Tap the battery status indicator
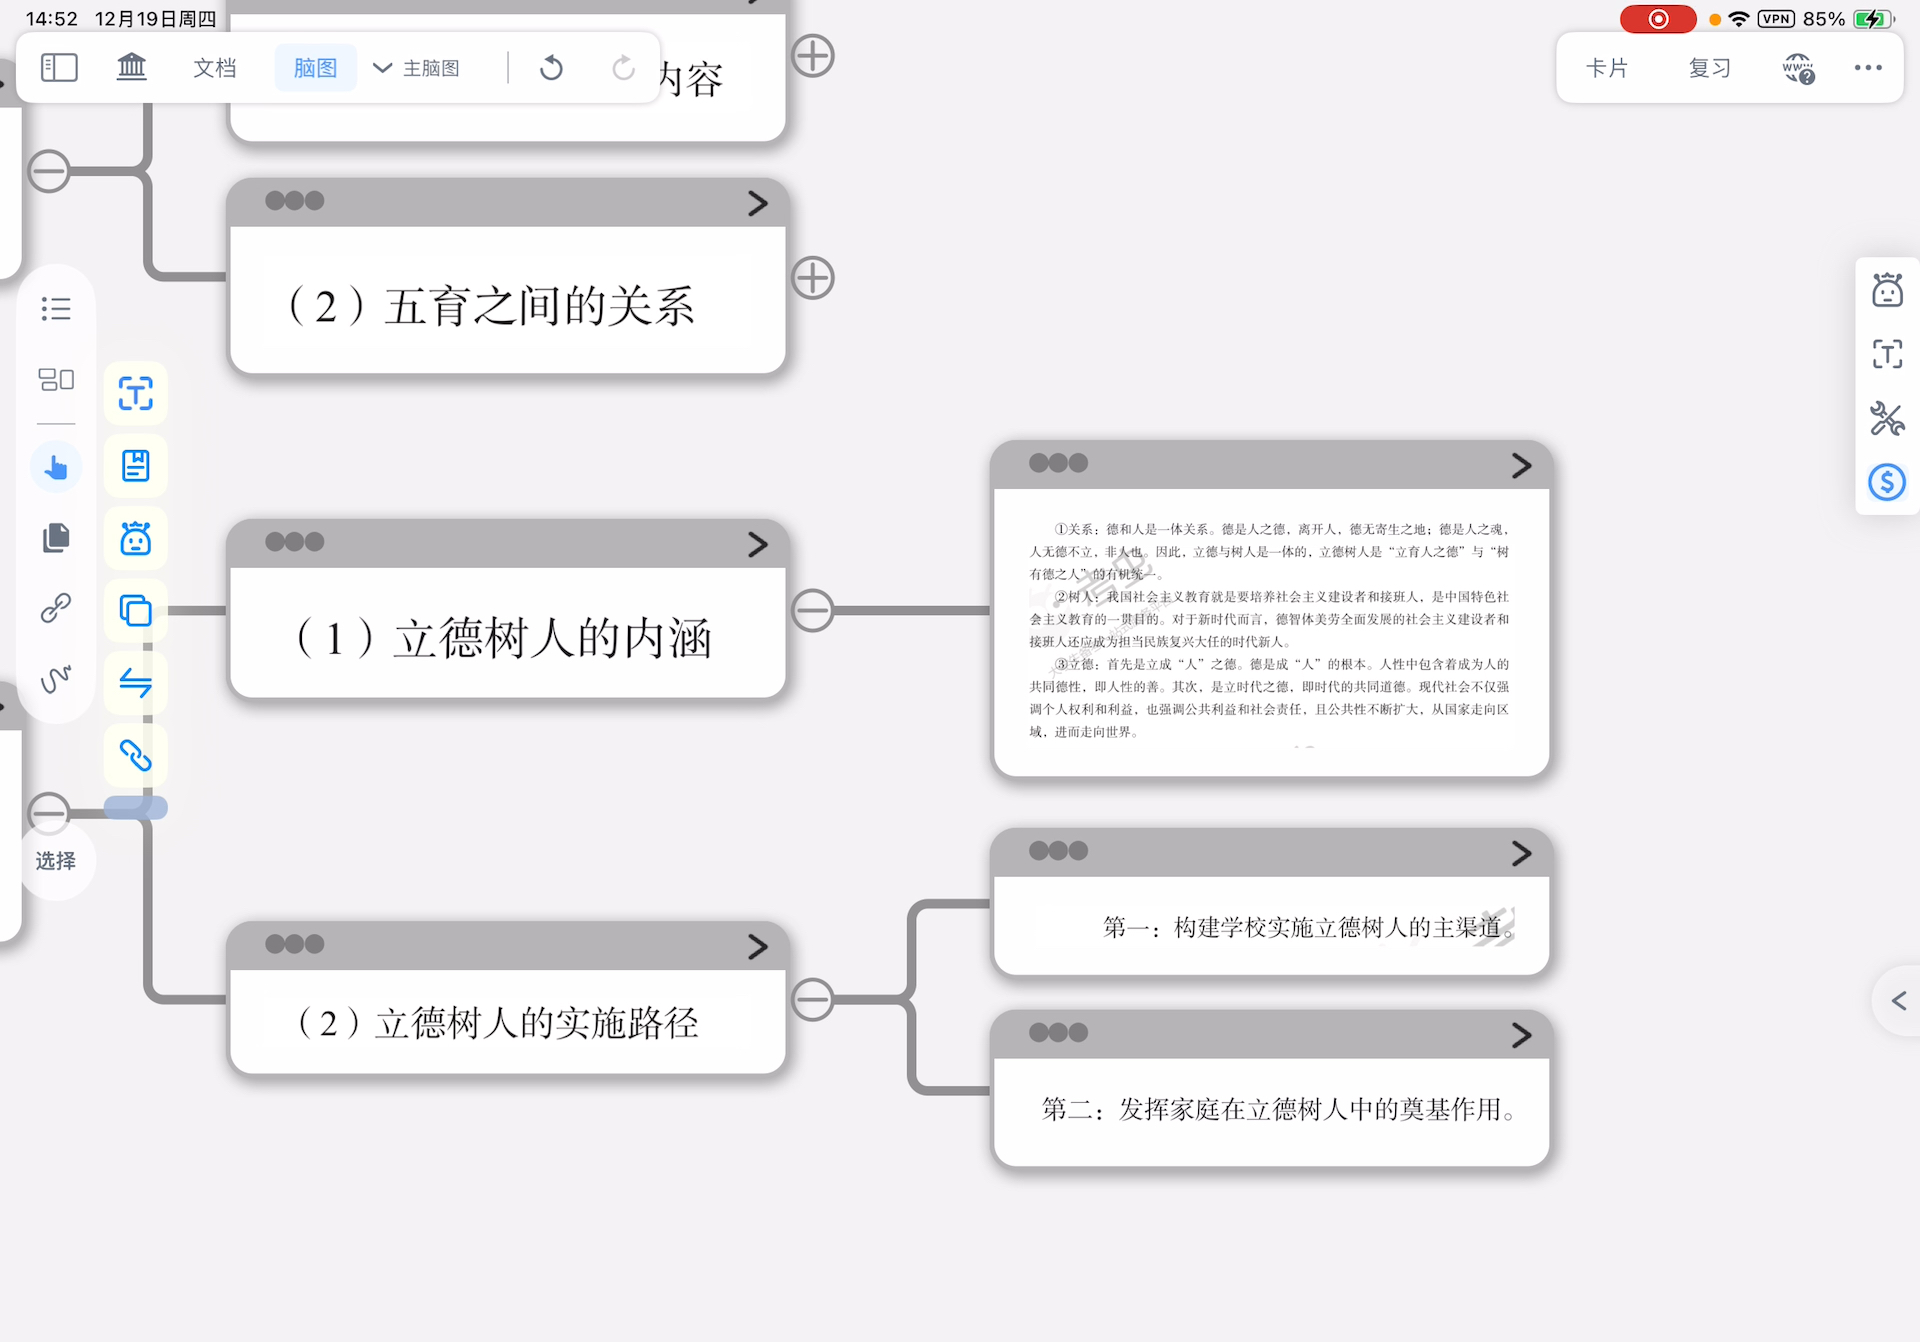The image size is (1920, 1342). [1874, 19]
